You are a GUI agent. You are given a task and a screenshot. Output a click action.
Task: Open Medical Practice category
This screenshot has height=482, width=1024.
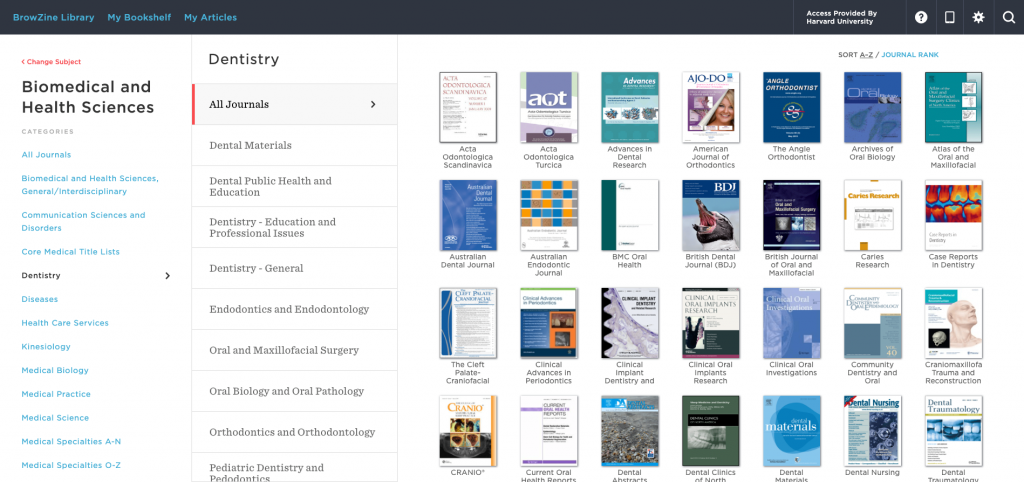pyautogui.click(x=56, y=394)
